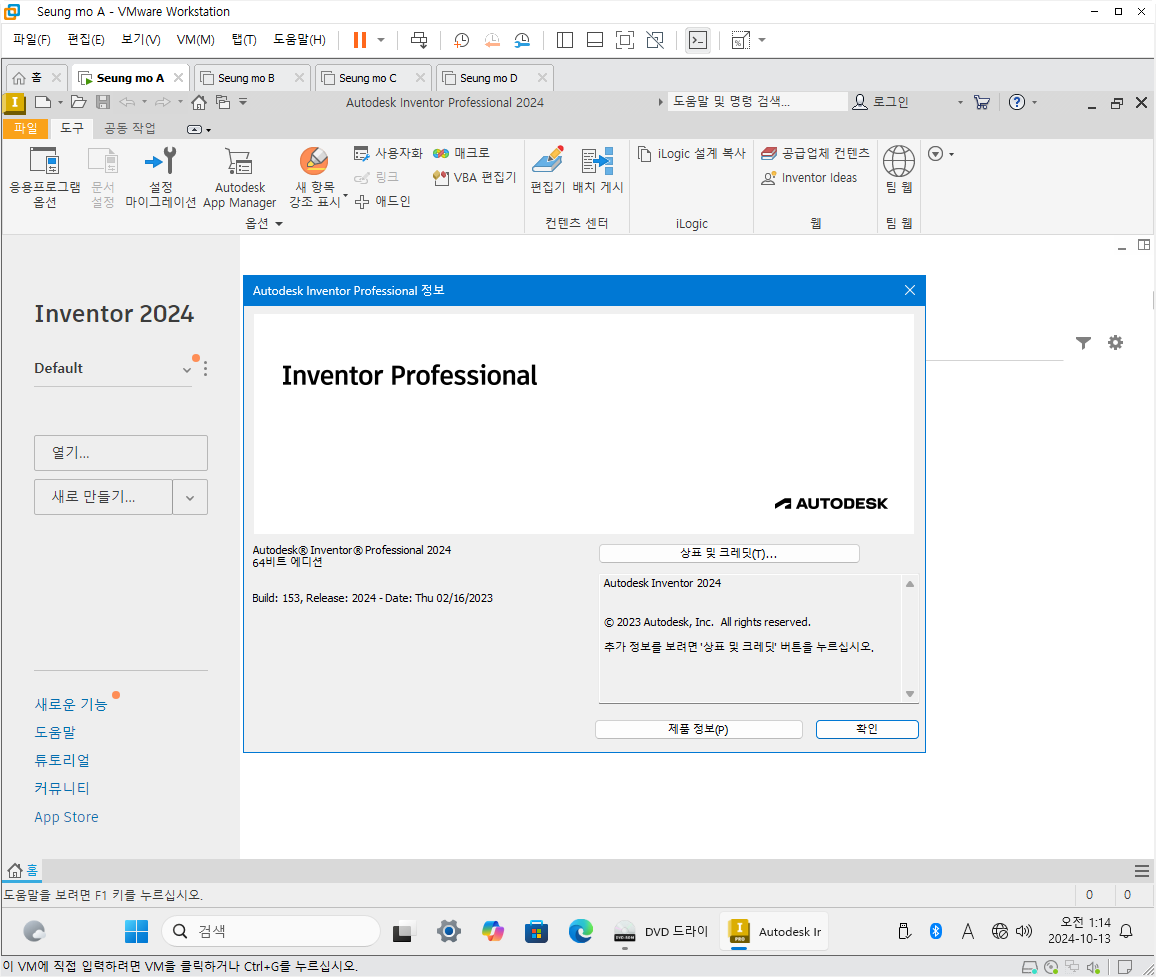Click the shopping cart icon in title bar
1156x977 pixels.
point(981,102)
